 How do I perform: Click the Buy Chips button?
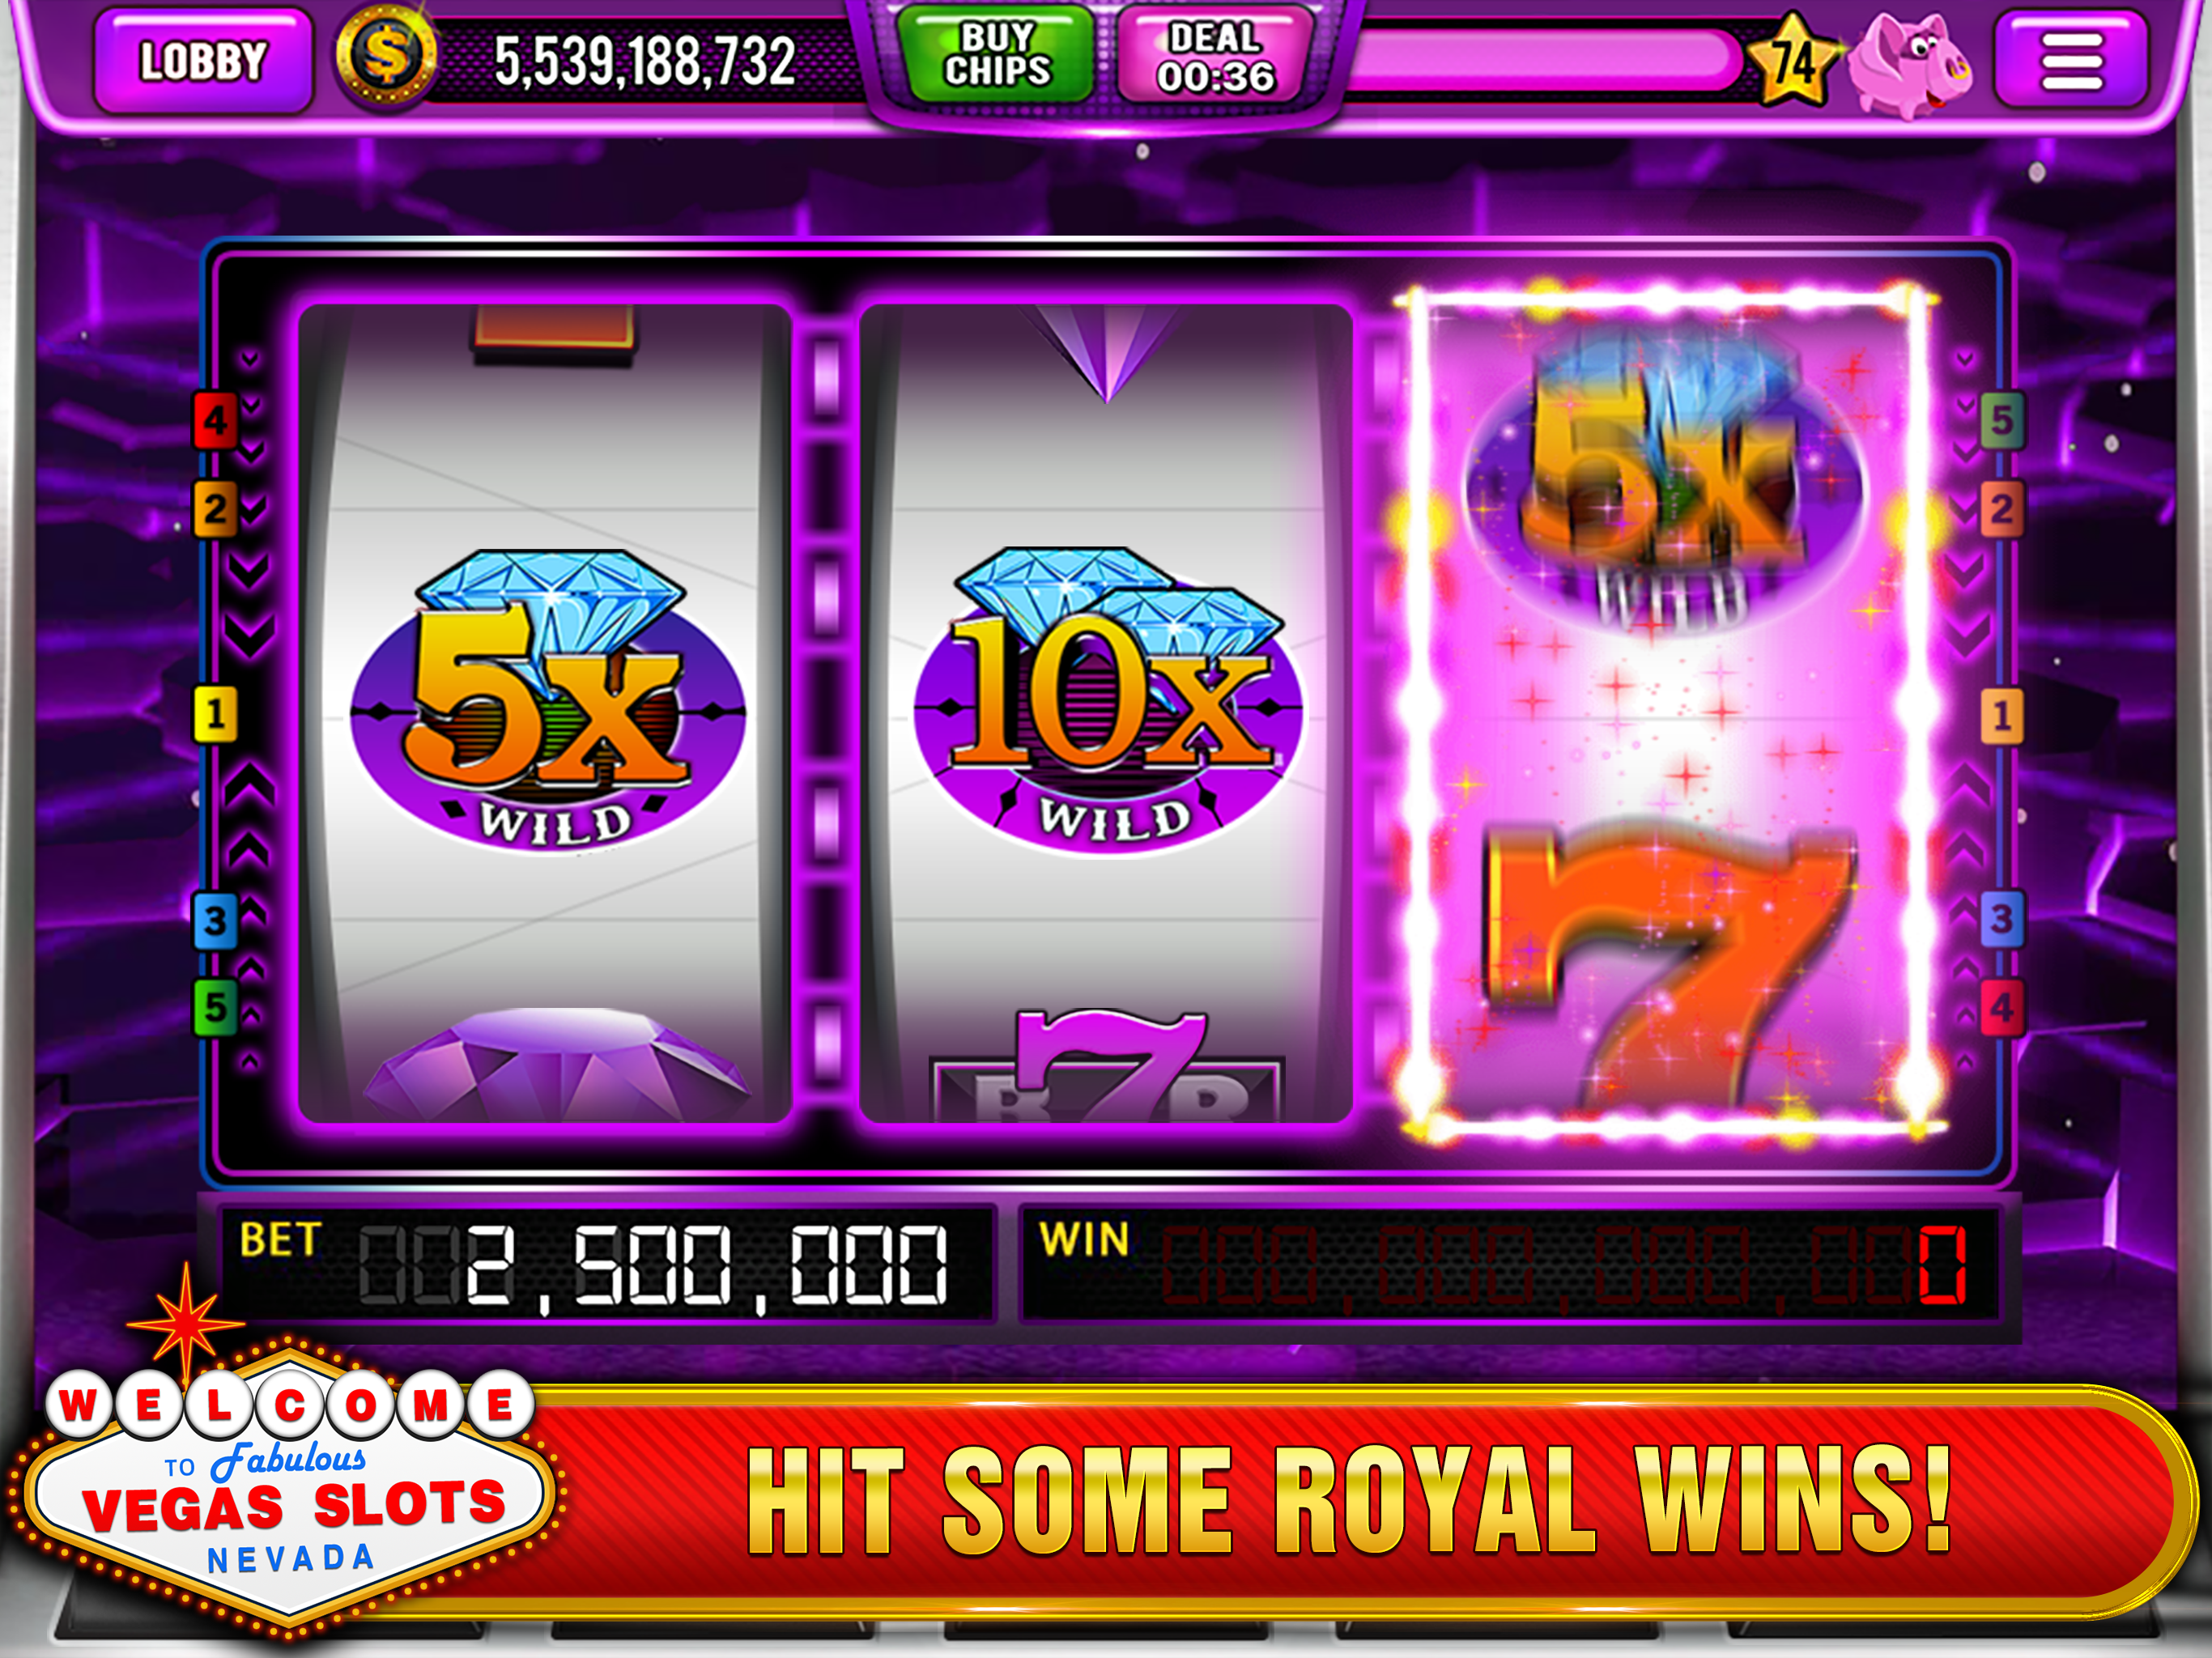997,54
